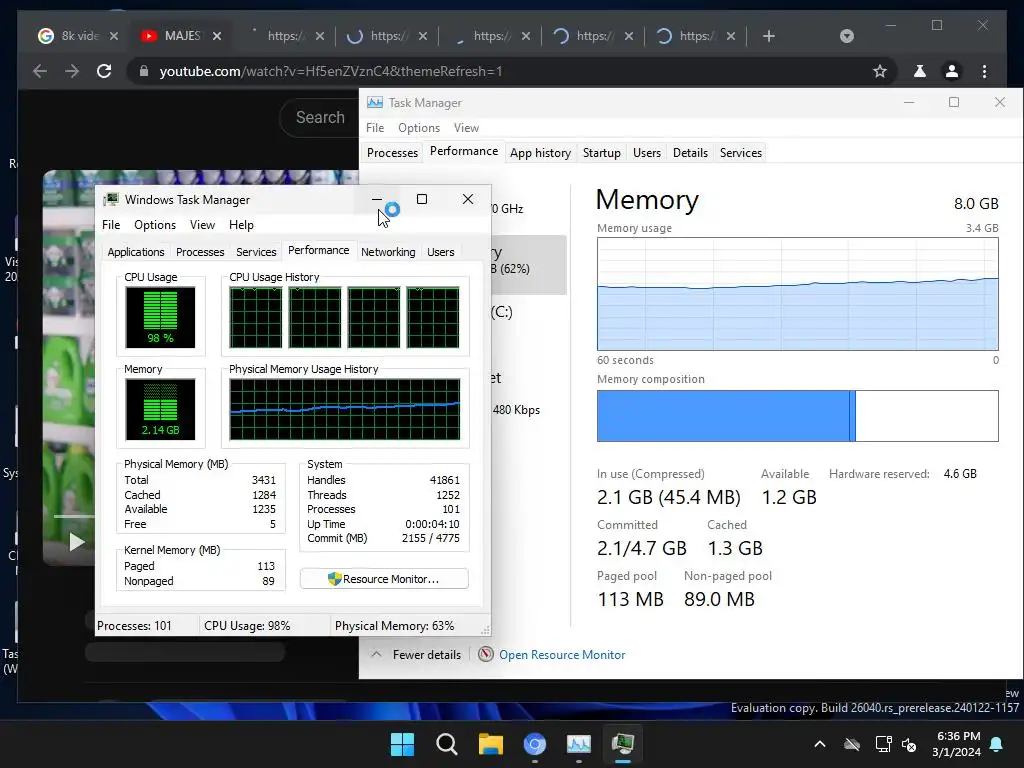This screenshot has width=1024, height=768.
Task: Open new tab with plus button
Action: [x=769, y=36]
